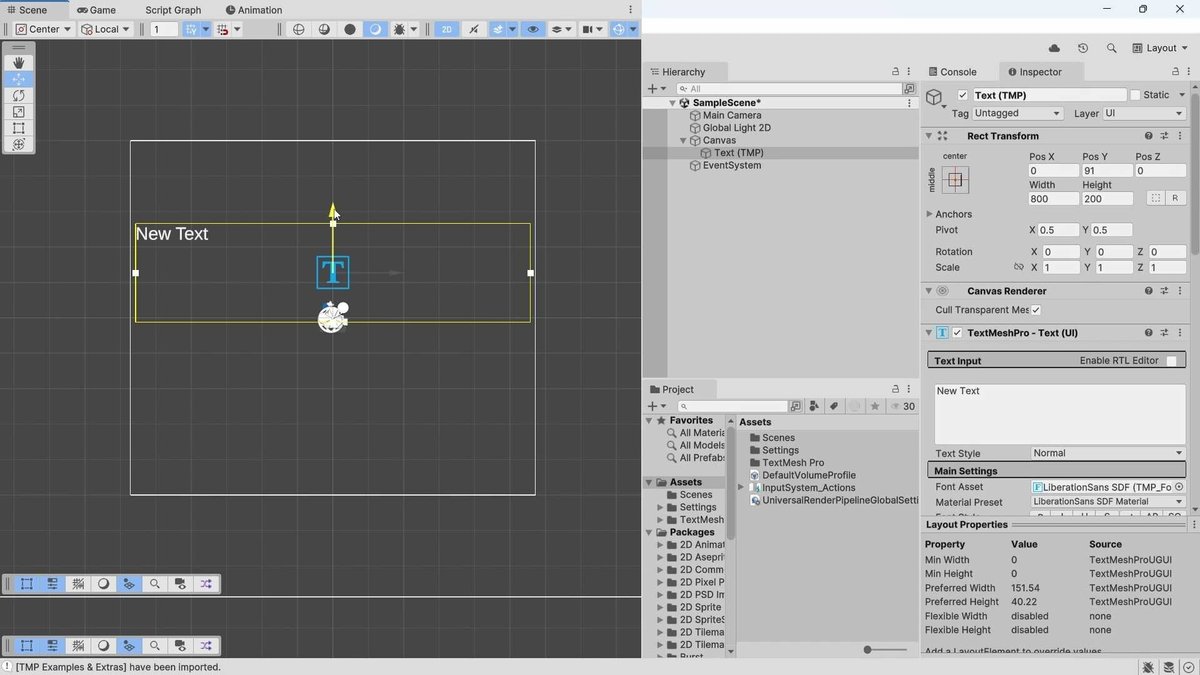Toggle TextMeshPro component enabled checkbox
The height and width of the screenshot is (675, 1200).
click(x=957, y=333)
